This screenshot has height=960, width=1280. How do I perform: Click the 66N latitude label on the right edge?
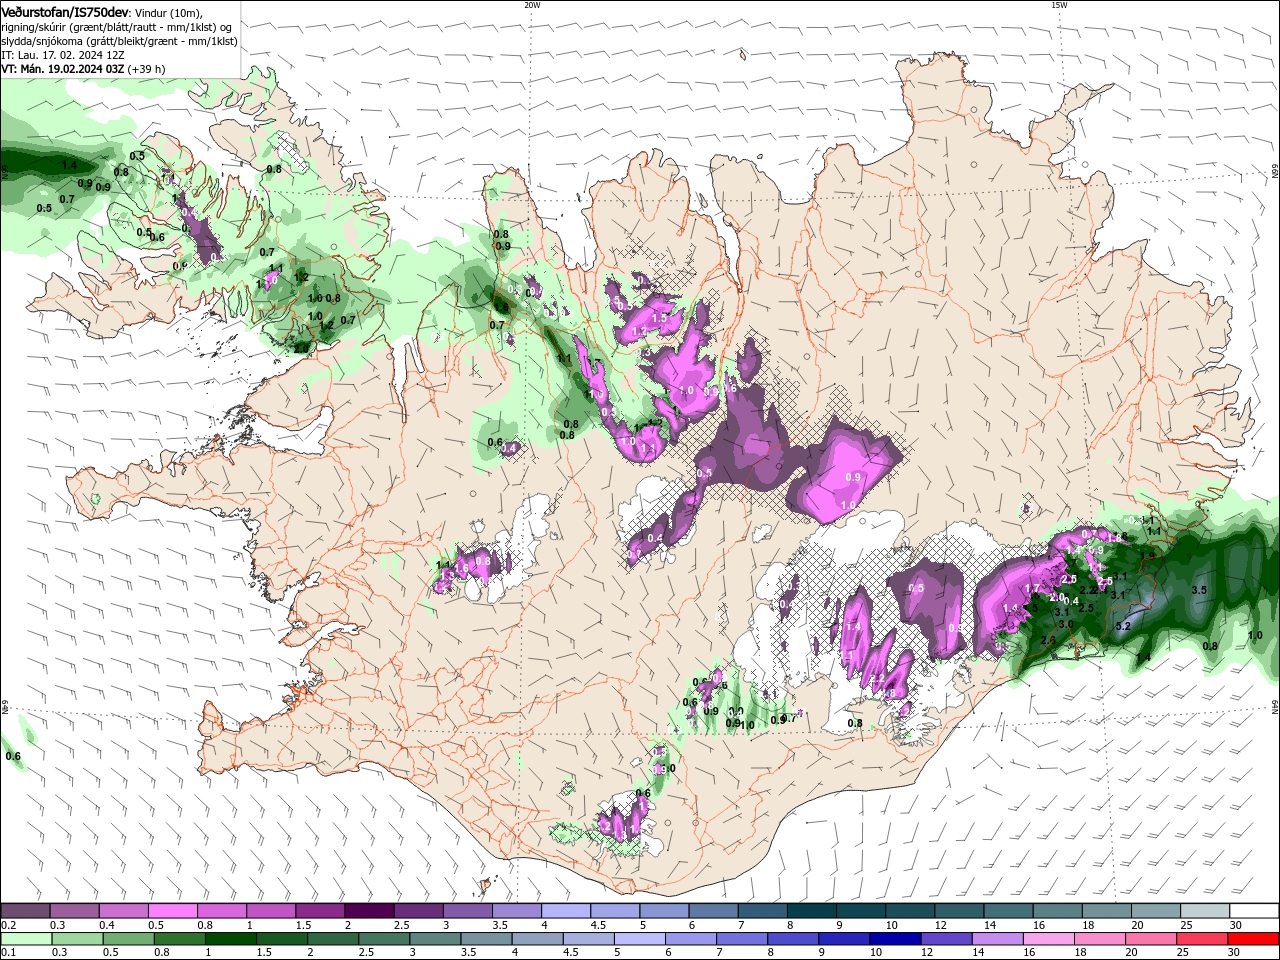tap(1275, 173)
